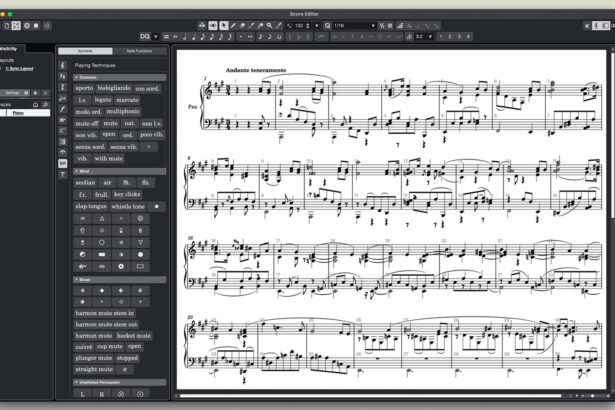Select the Object Selection arrow tool
This screenshot has height=410, width=615.
coord(224,26)
